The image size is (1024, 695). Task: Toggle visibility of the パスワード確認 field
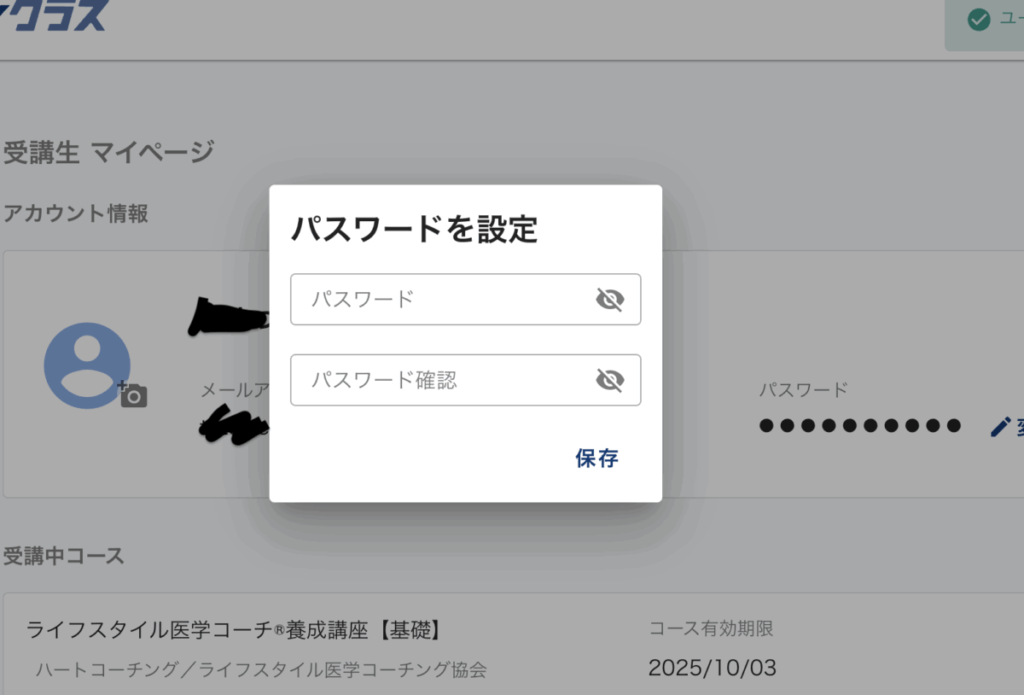point(609,380)
